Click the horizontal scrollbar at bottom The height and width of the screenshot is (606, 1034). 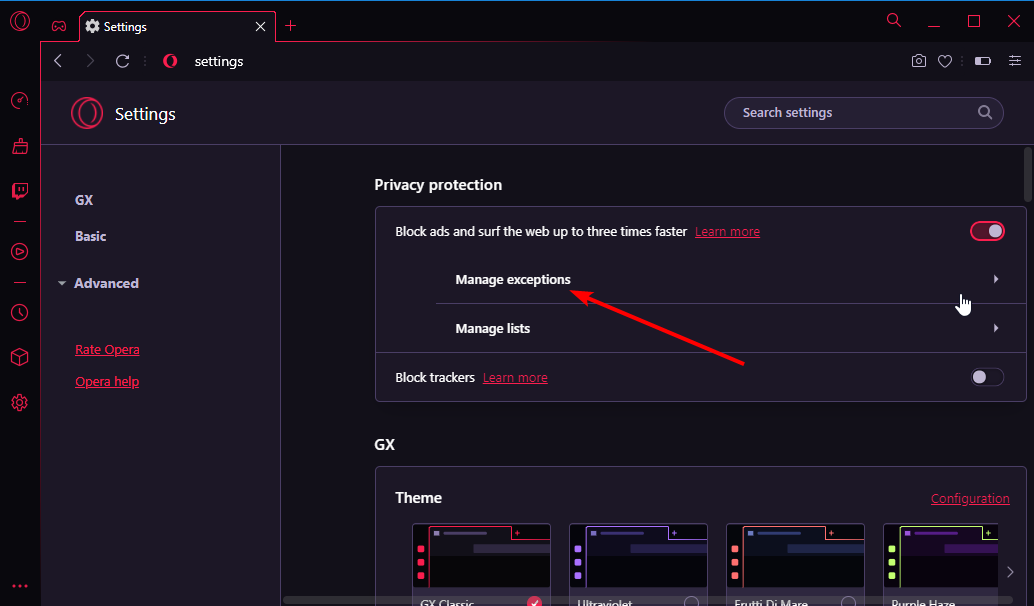tap(648, 600)
